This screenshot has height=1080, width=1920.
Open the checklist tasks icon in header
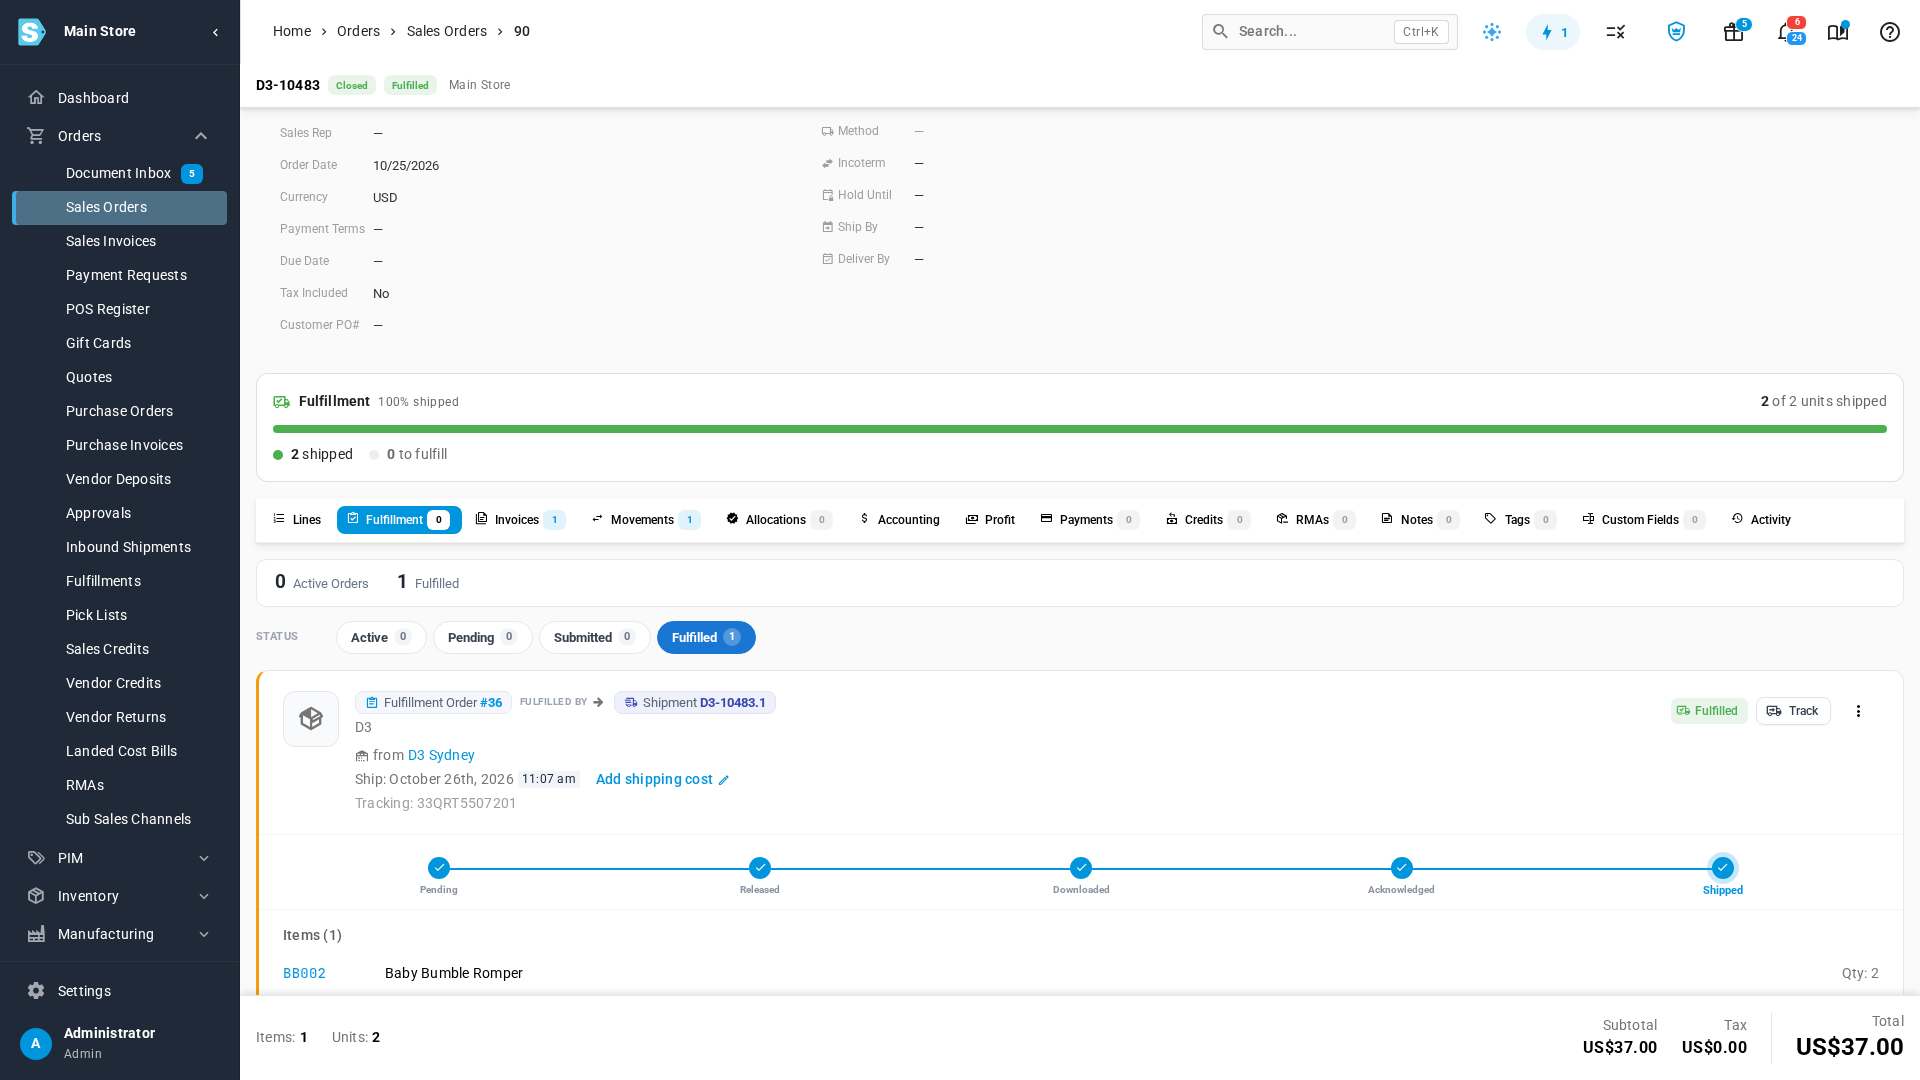pyautogui.click(x=1616, y=32)
